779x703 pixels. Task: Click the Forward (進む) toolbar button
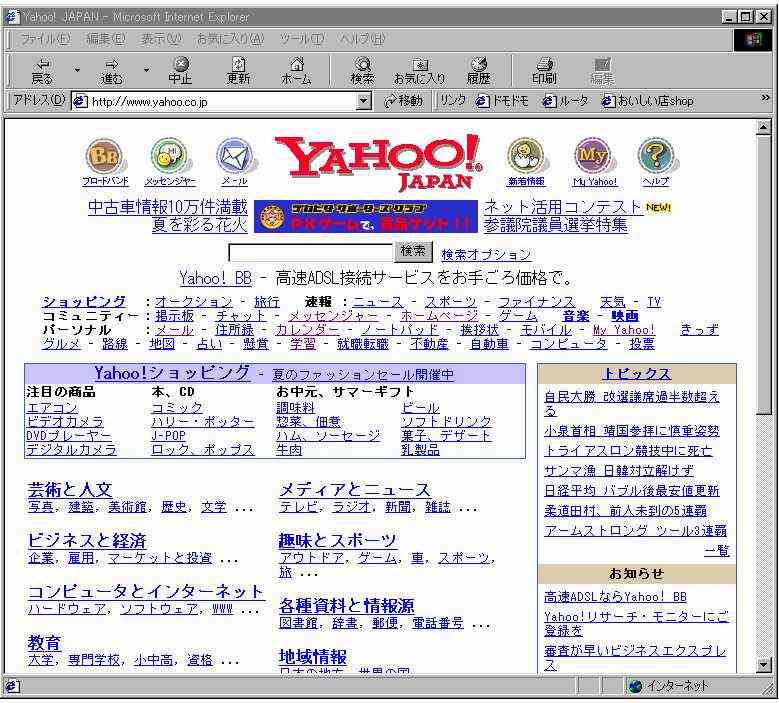pyautogui.click(x=111, y=71)
